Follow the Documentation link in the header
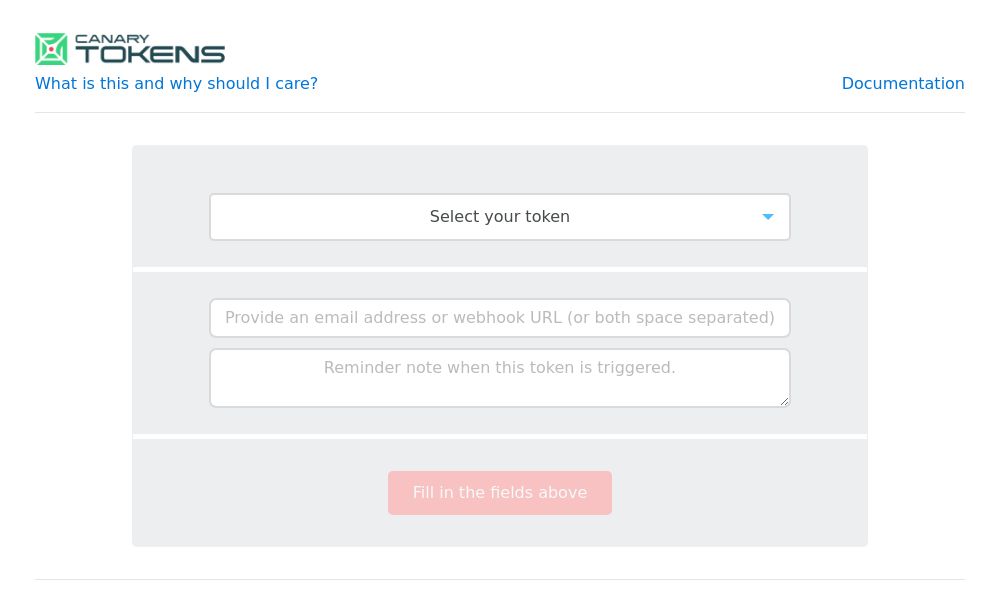 pyautogui.click(x=903, y=84)
